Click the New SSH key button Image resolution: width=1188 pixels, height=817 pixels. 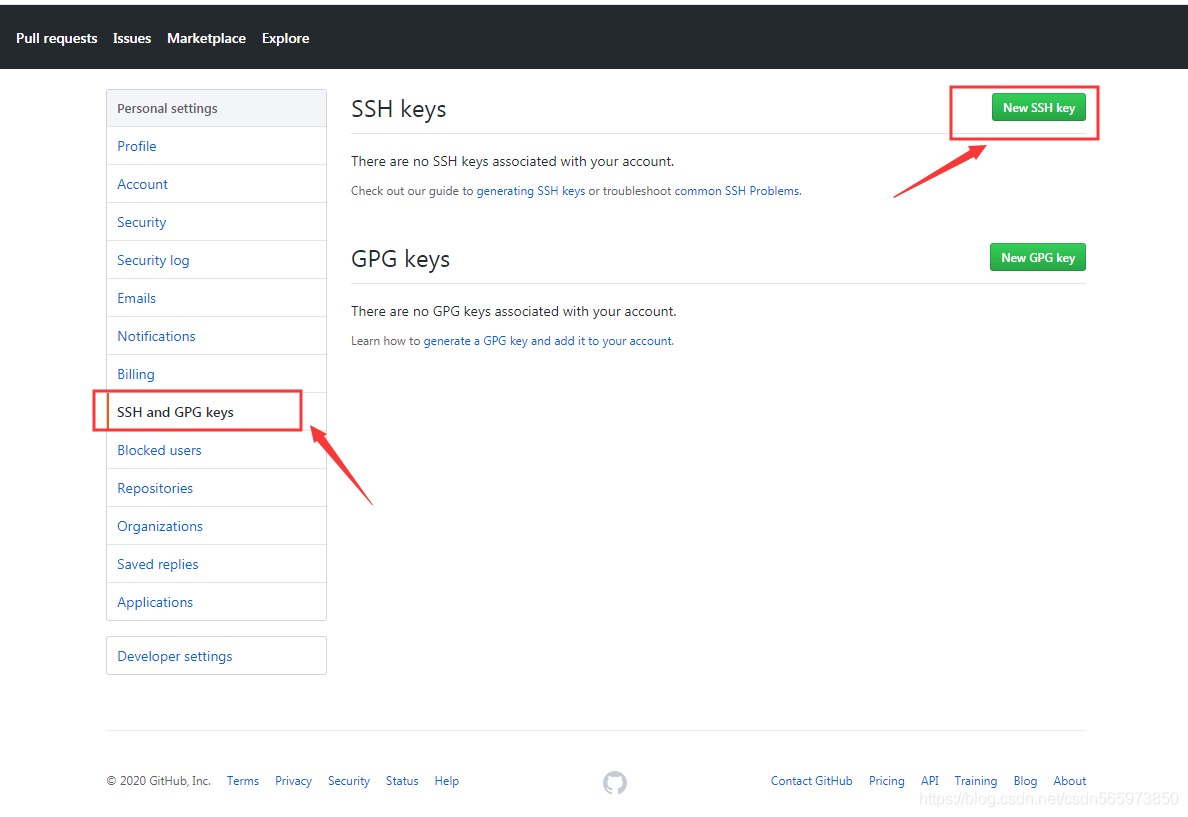pos(1039,108)
